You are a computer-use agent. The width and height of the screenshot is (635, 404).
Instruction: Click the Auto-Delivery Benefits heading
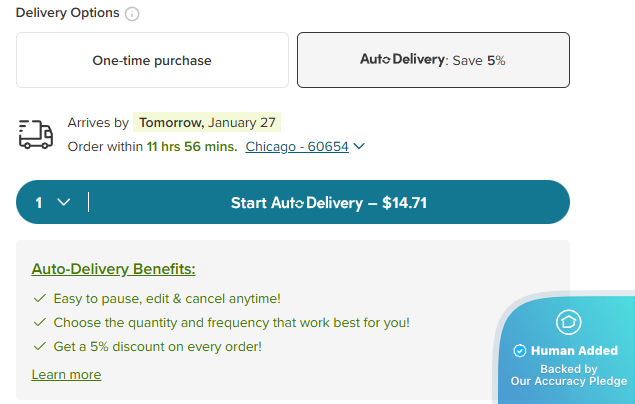pyautogui.click(x=113, y=268)
